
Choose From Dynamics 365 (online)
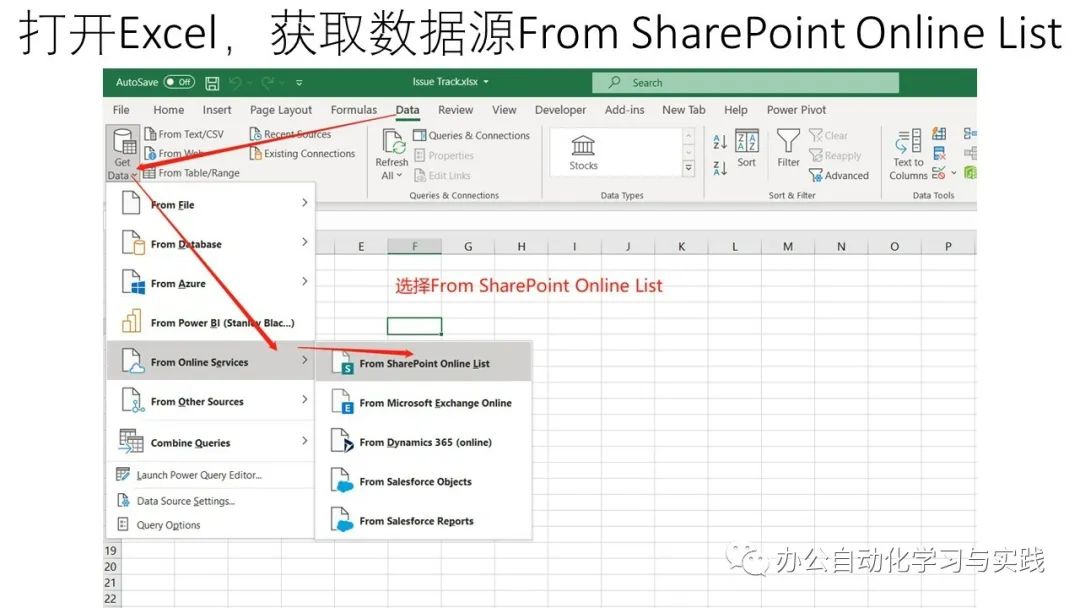(424, 441)
